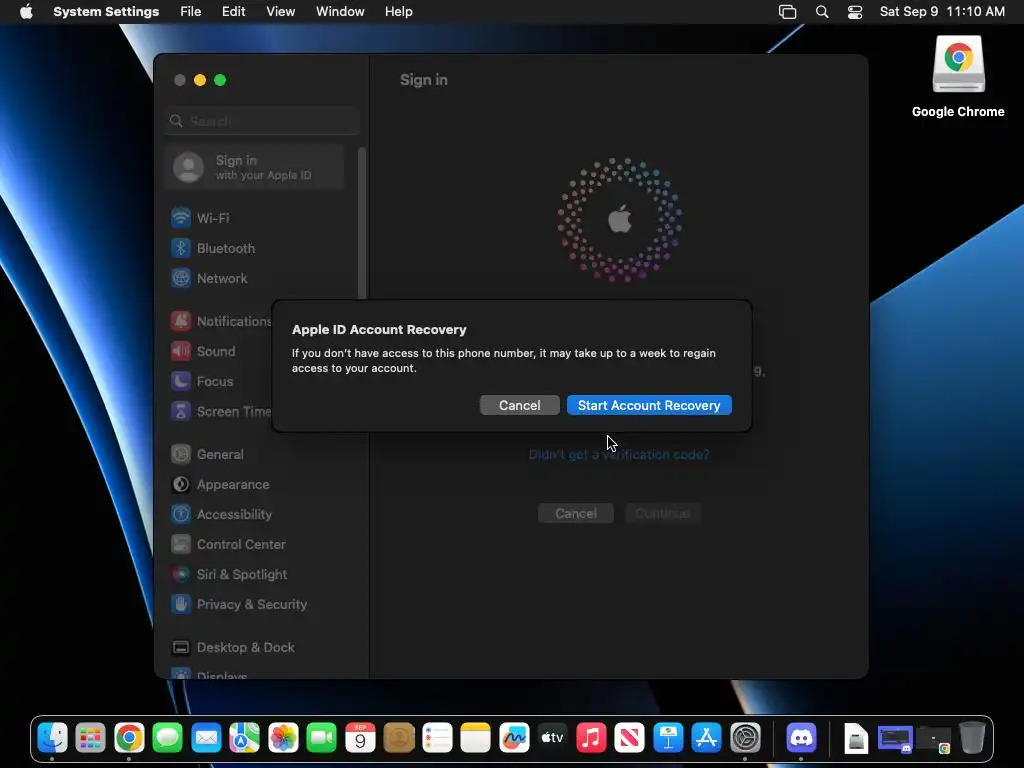The image size is (1024, 768).
Task: Open "Didn't get a verification code?" link
Action: 618,455
